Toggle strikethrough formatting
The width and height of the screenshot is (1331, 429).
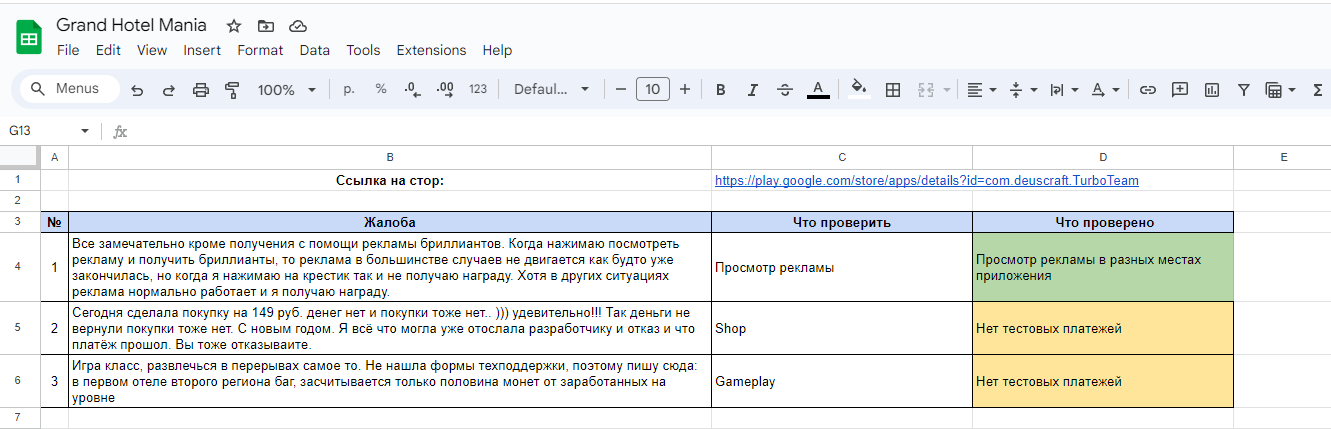pos(785,90)
